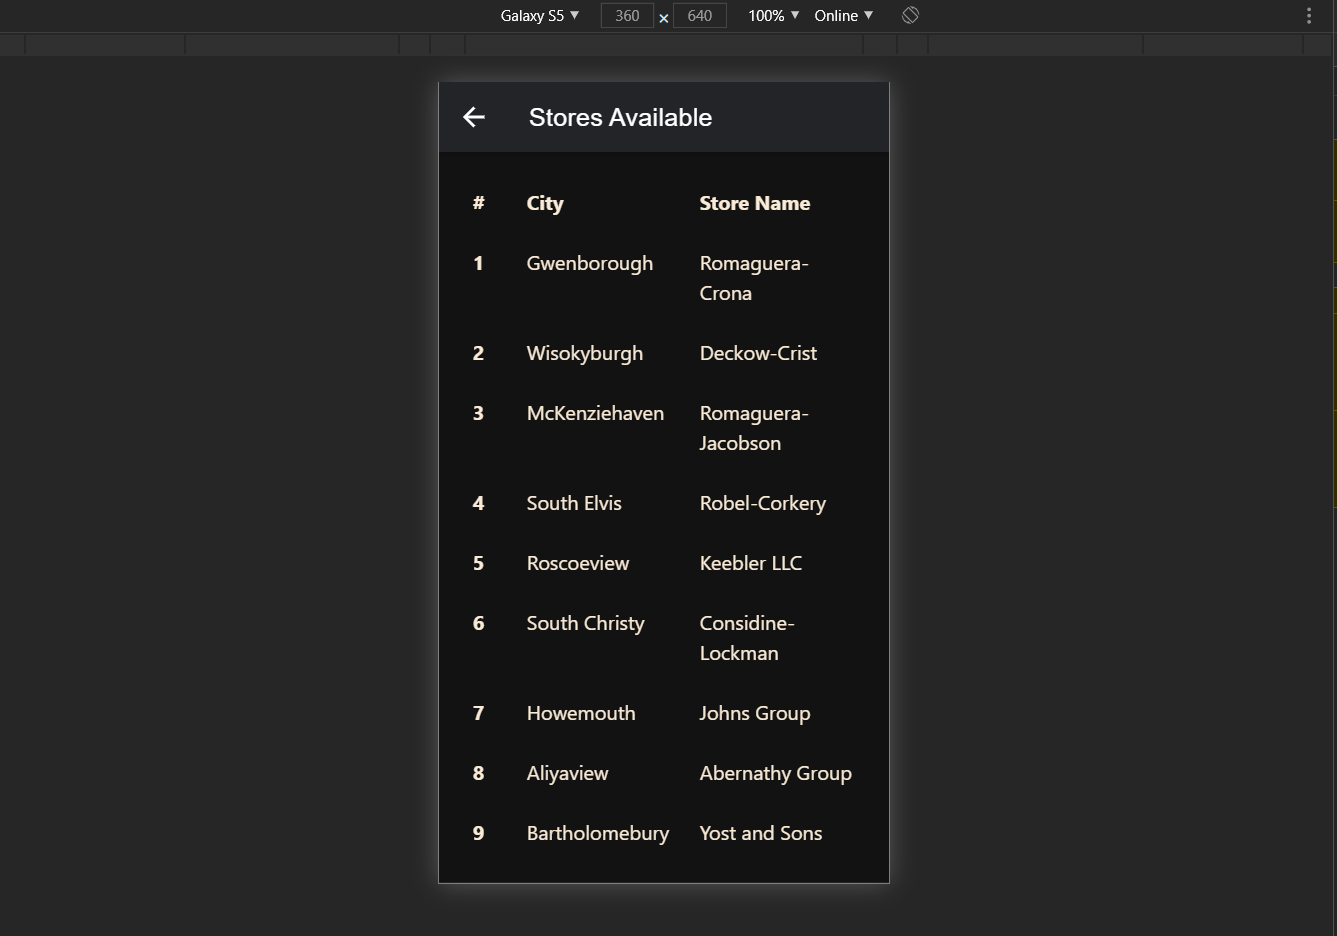
Task: Click the dimension separator x between 360 and 640
Action: 663,19
